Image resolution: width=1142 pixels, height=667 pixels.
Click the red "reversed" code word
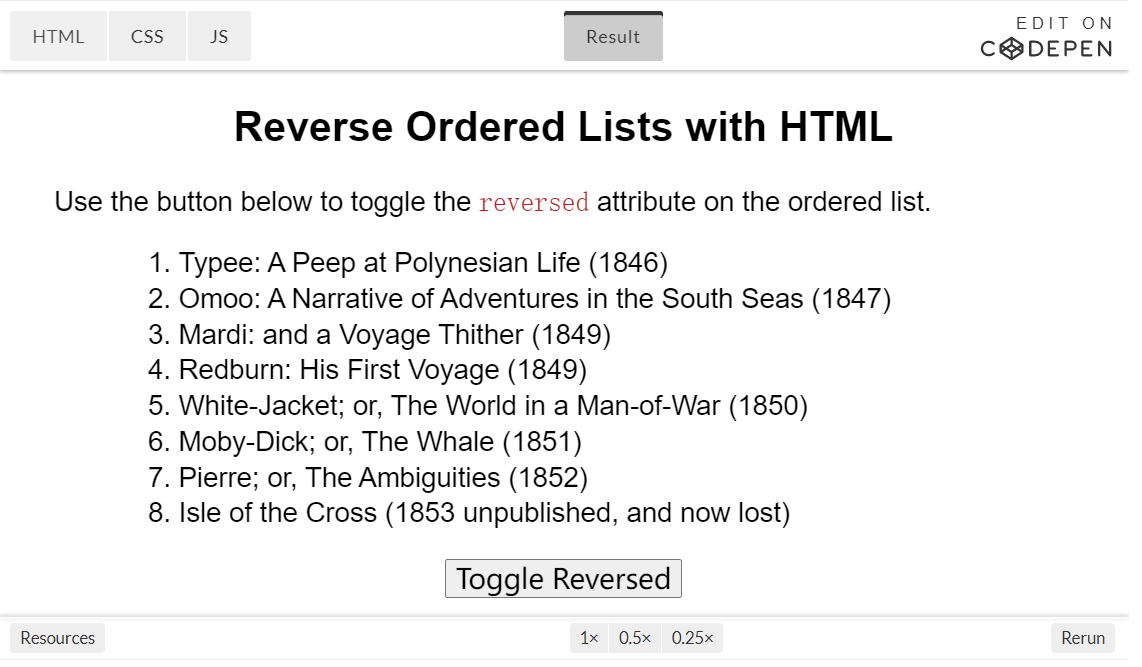[534, 202]
